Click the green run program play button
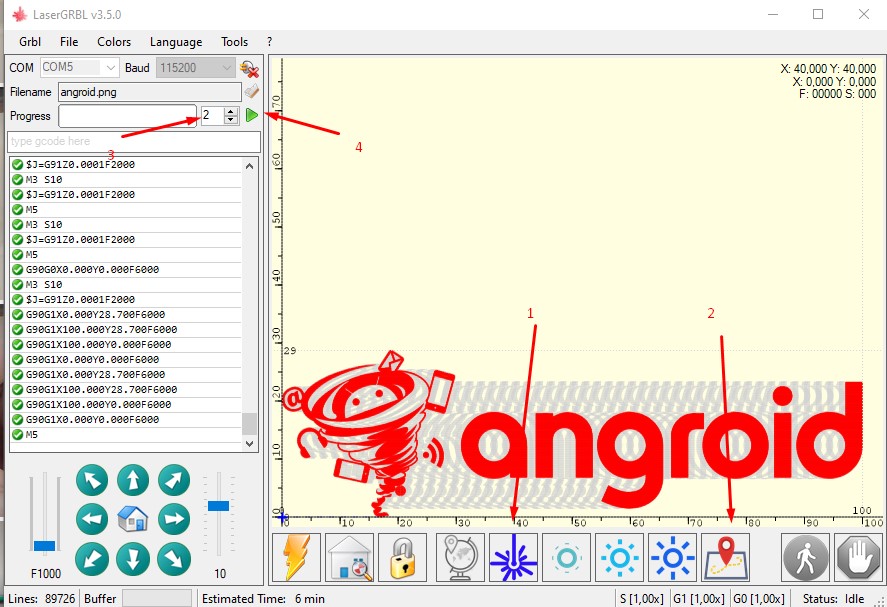The image size is (887, 607). tap(252, 115)
